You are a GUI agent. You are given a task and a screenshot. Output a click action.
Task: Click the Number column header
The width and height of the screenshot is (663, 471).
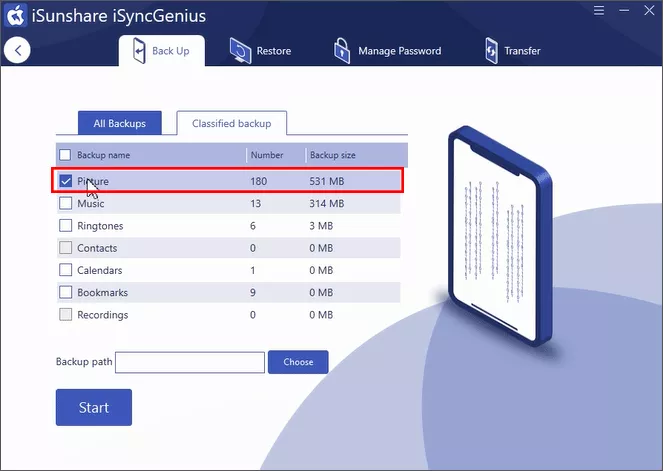pyautogui.click(x=267, y=155)
